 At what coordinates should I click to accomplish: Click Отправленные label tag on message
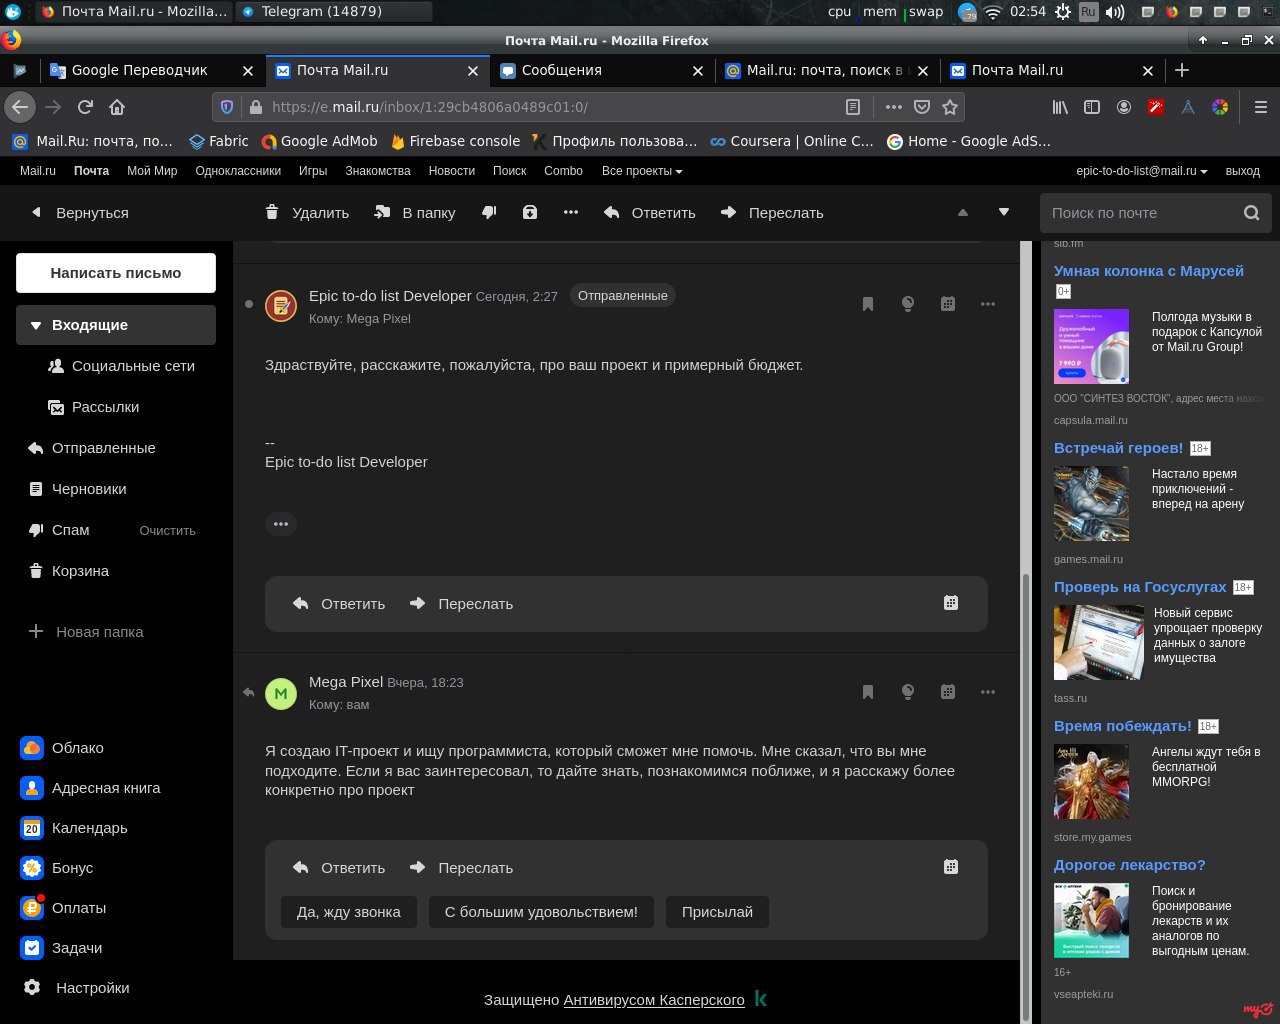pyautogui.click(x=623, y=296)
